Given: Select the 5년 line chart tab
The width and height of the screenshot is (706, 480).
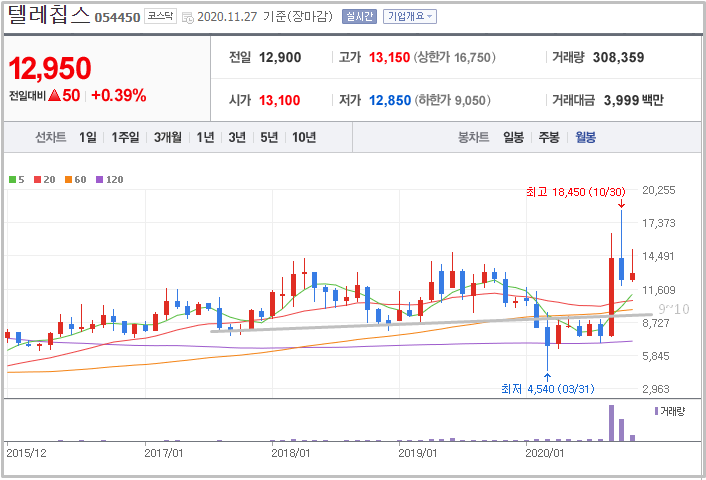Looking at the screenshot, I should tap(269, 137).
